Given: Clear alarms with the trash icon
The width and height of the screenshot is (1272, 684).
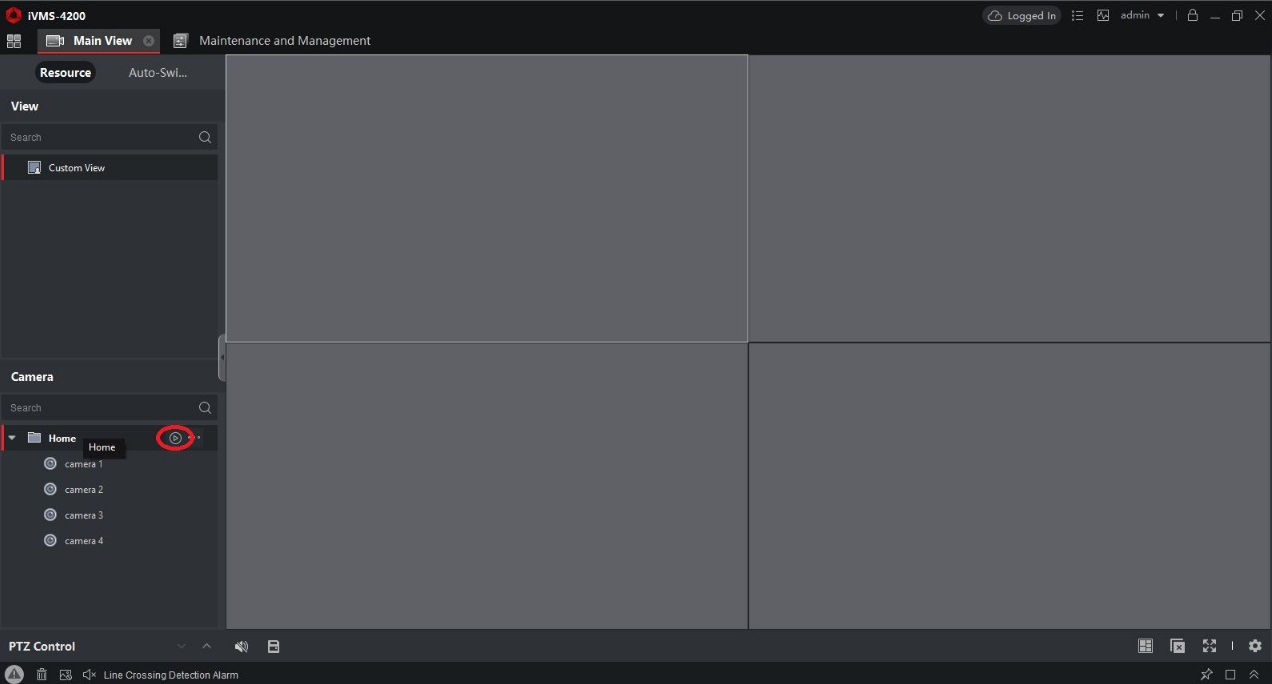Looking at the screenshot, I should pyautogui.click(x=42, y=675).
